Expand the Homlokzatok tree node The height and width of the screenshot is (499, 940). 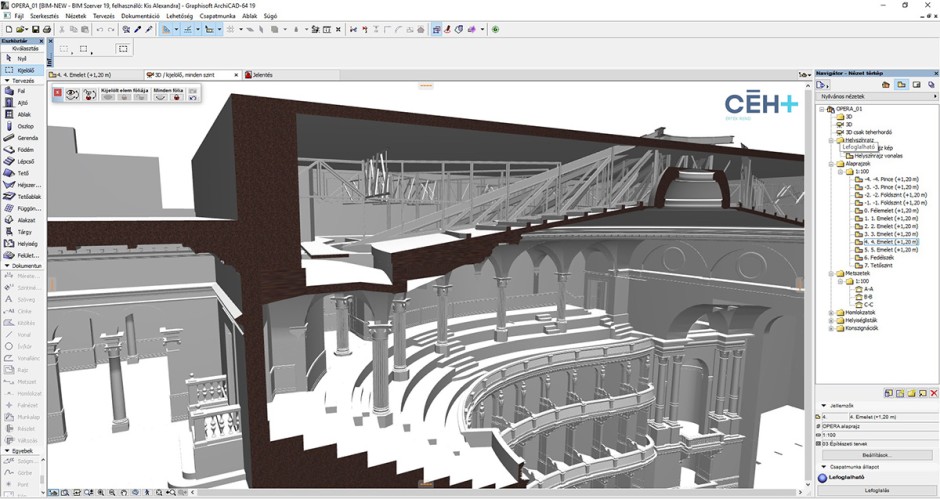point(831,312)
